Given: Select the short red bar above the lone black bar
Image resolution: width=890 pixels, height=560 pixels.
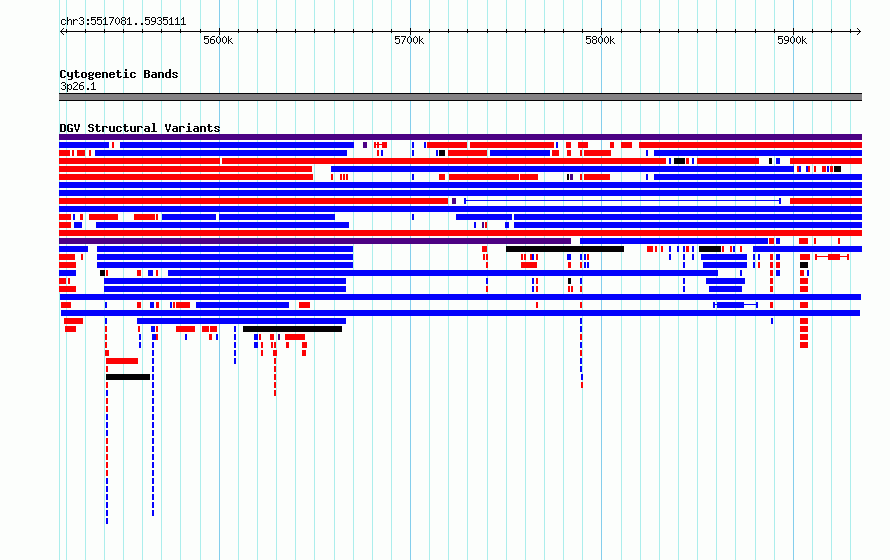Looking at the screenshot, I should click(x=122, y=361).
